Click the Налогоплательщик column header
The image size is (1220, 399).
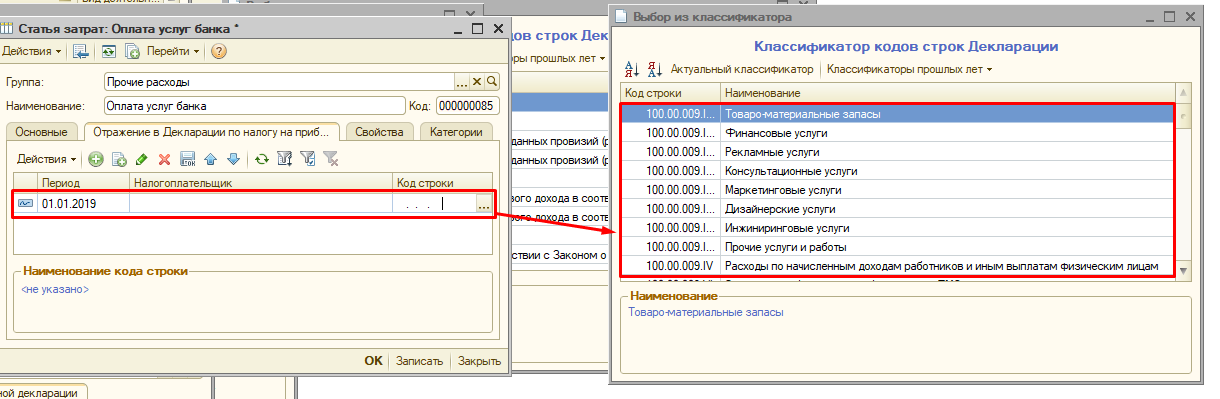click(261, 183)
